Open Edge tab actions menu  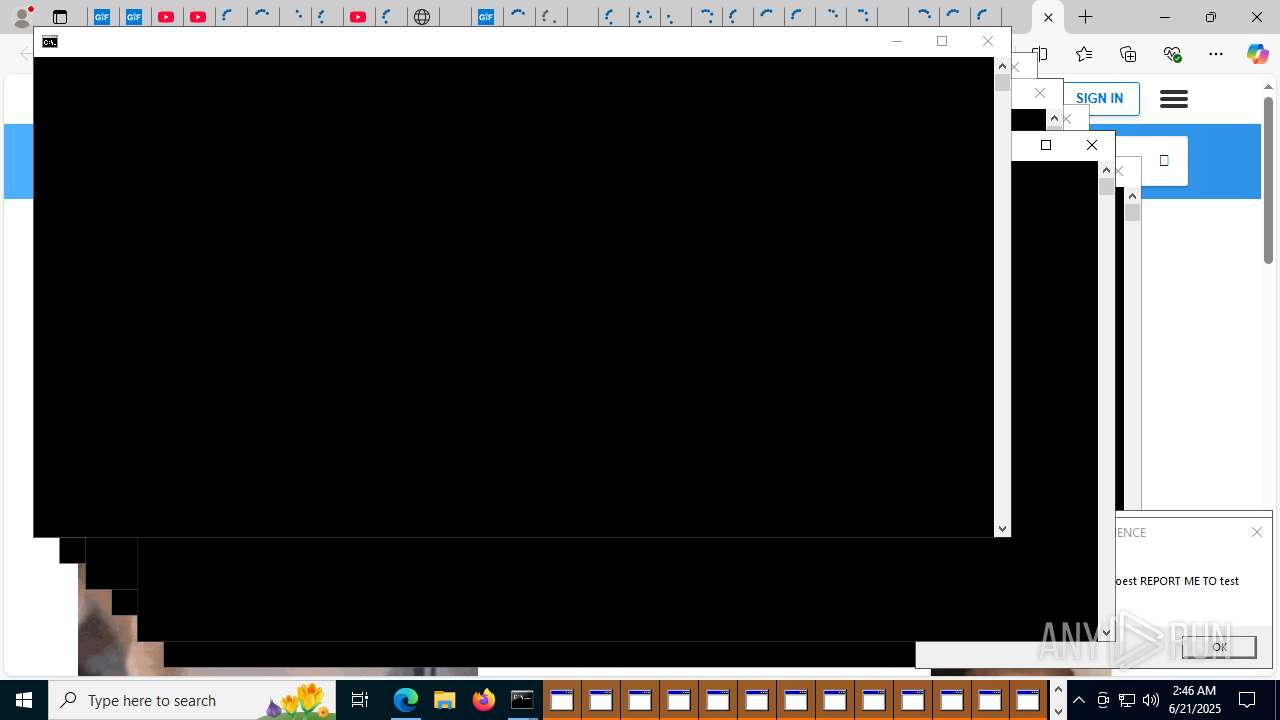click(x=60, y=17)
